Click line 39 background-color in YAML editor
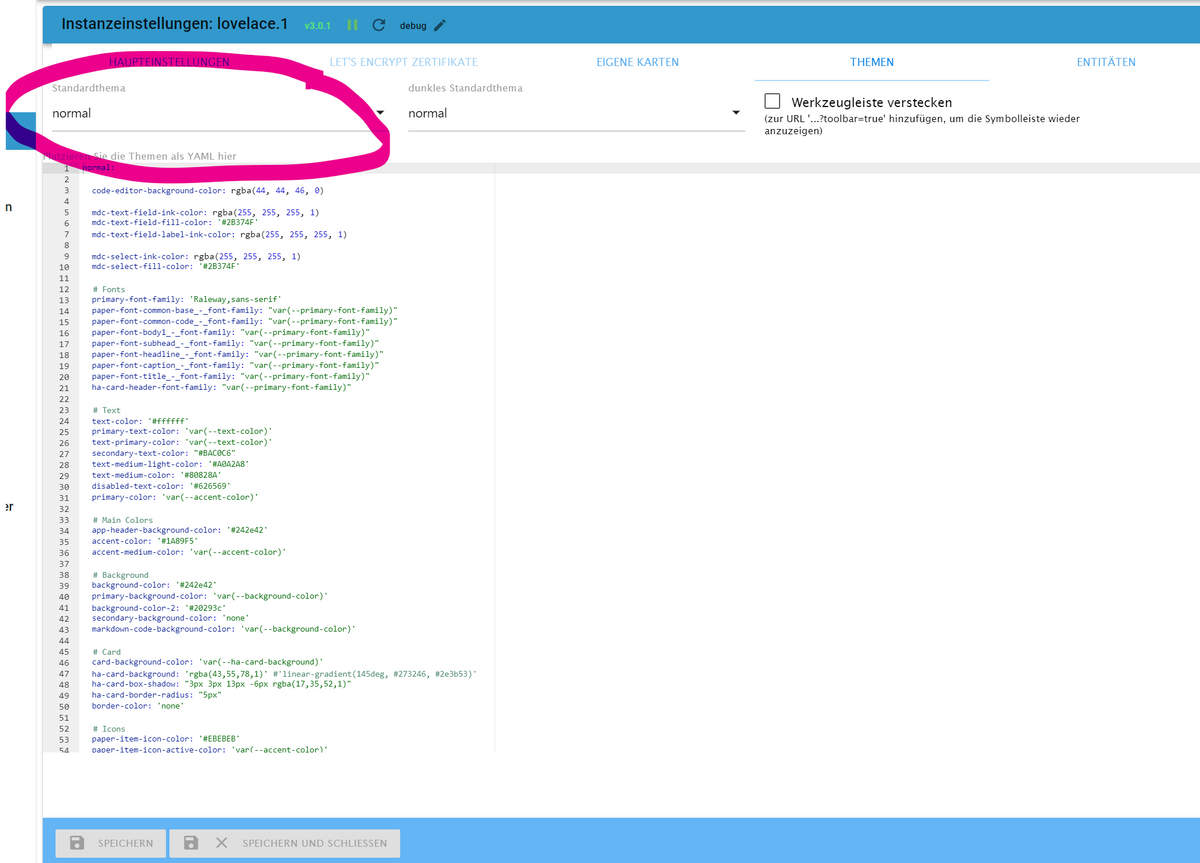This screenshot has height=863, width=1200. pyautogui.click(x=154, y=585)
